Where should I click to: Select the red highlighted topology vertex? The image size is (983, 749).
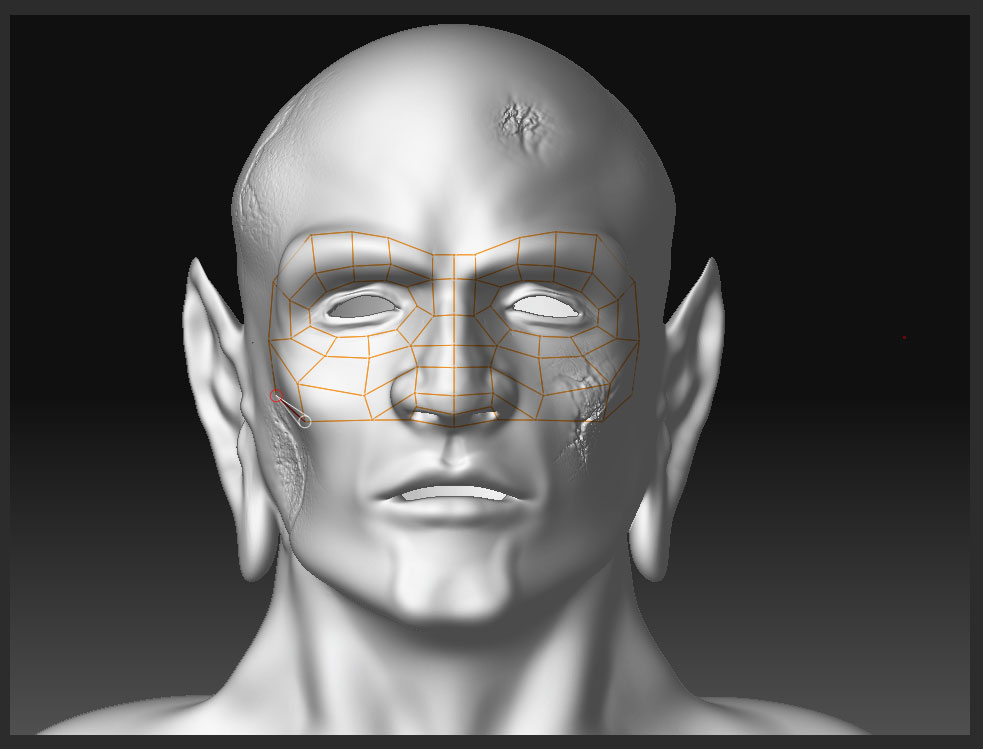coord(275,395)
